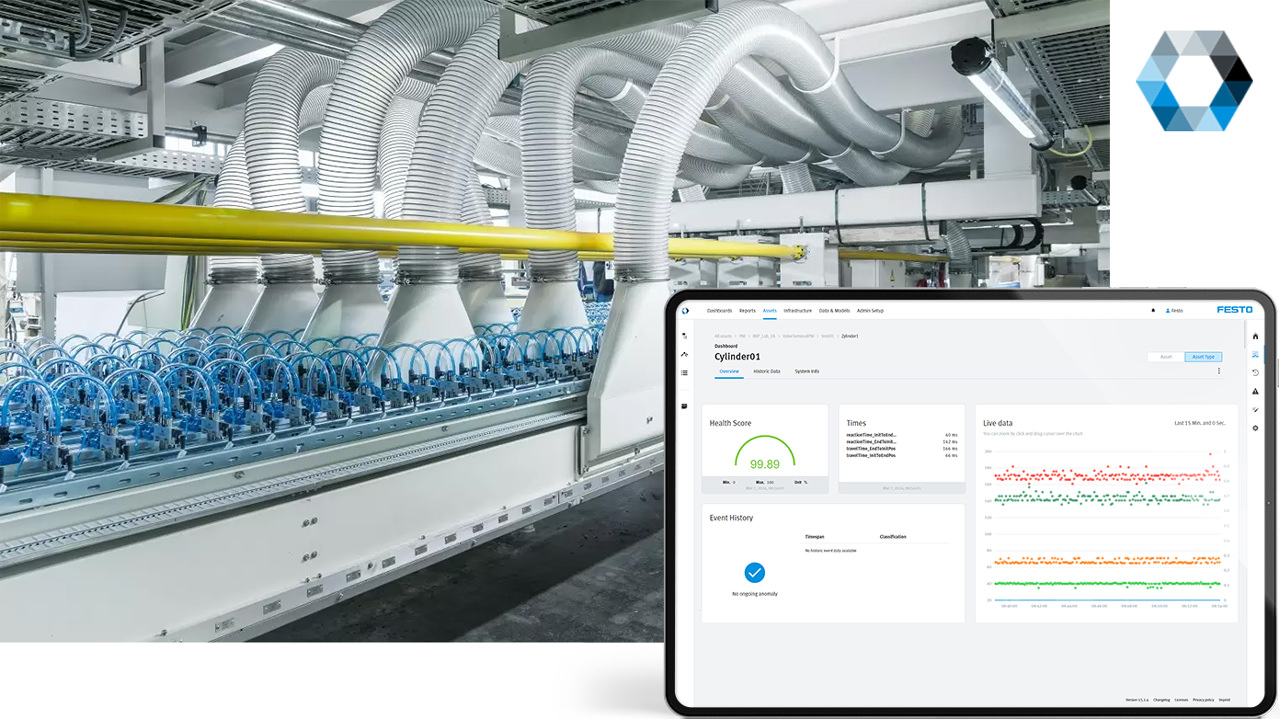
Task: Open the Data & Models menu
Action: click(834, 310)
